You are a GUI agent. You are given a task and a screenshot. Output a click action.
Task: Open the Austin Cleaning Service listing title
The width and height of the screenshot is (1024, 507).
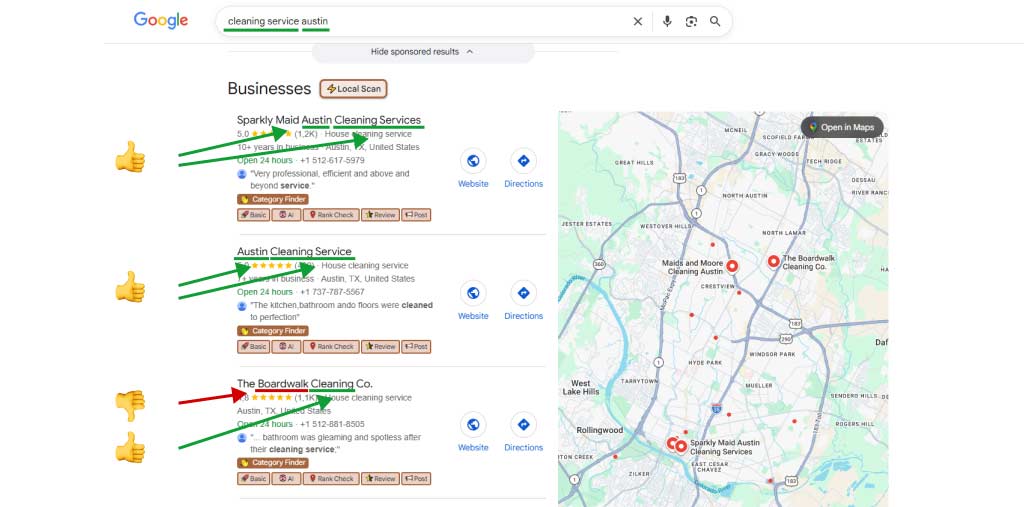[x=294, y=252]
